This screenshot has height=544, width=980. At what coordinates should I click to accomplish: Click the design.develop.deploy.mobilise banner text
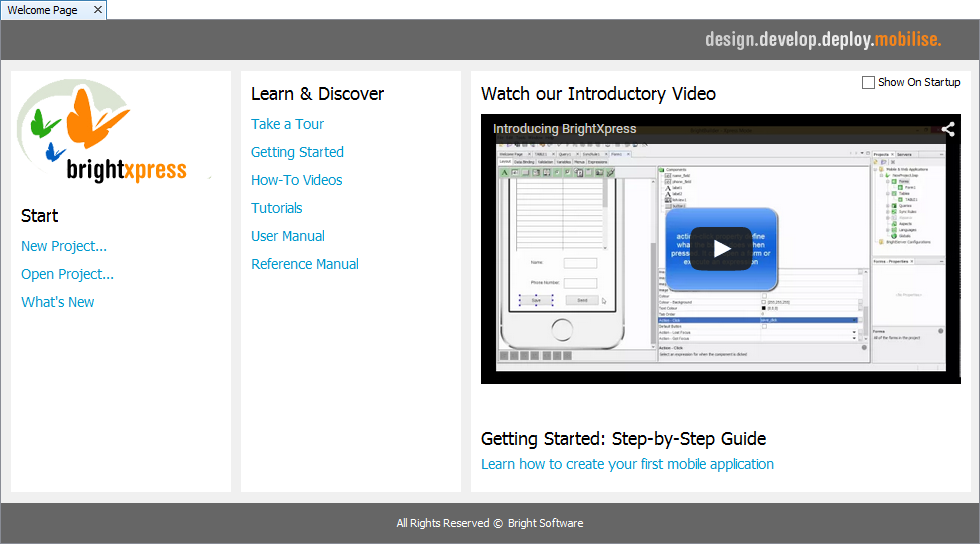tap(823, 40)
